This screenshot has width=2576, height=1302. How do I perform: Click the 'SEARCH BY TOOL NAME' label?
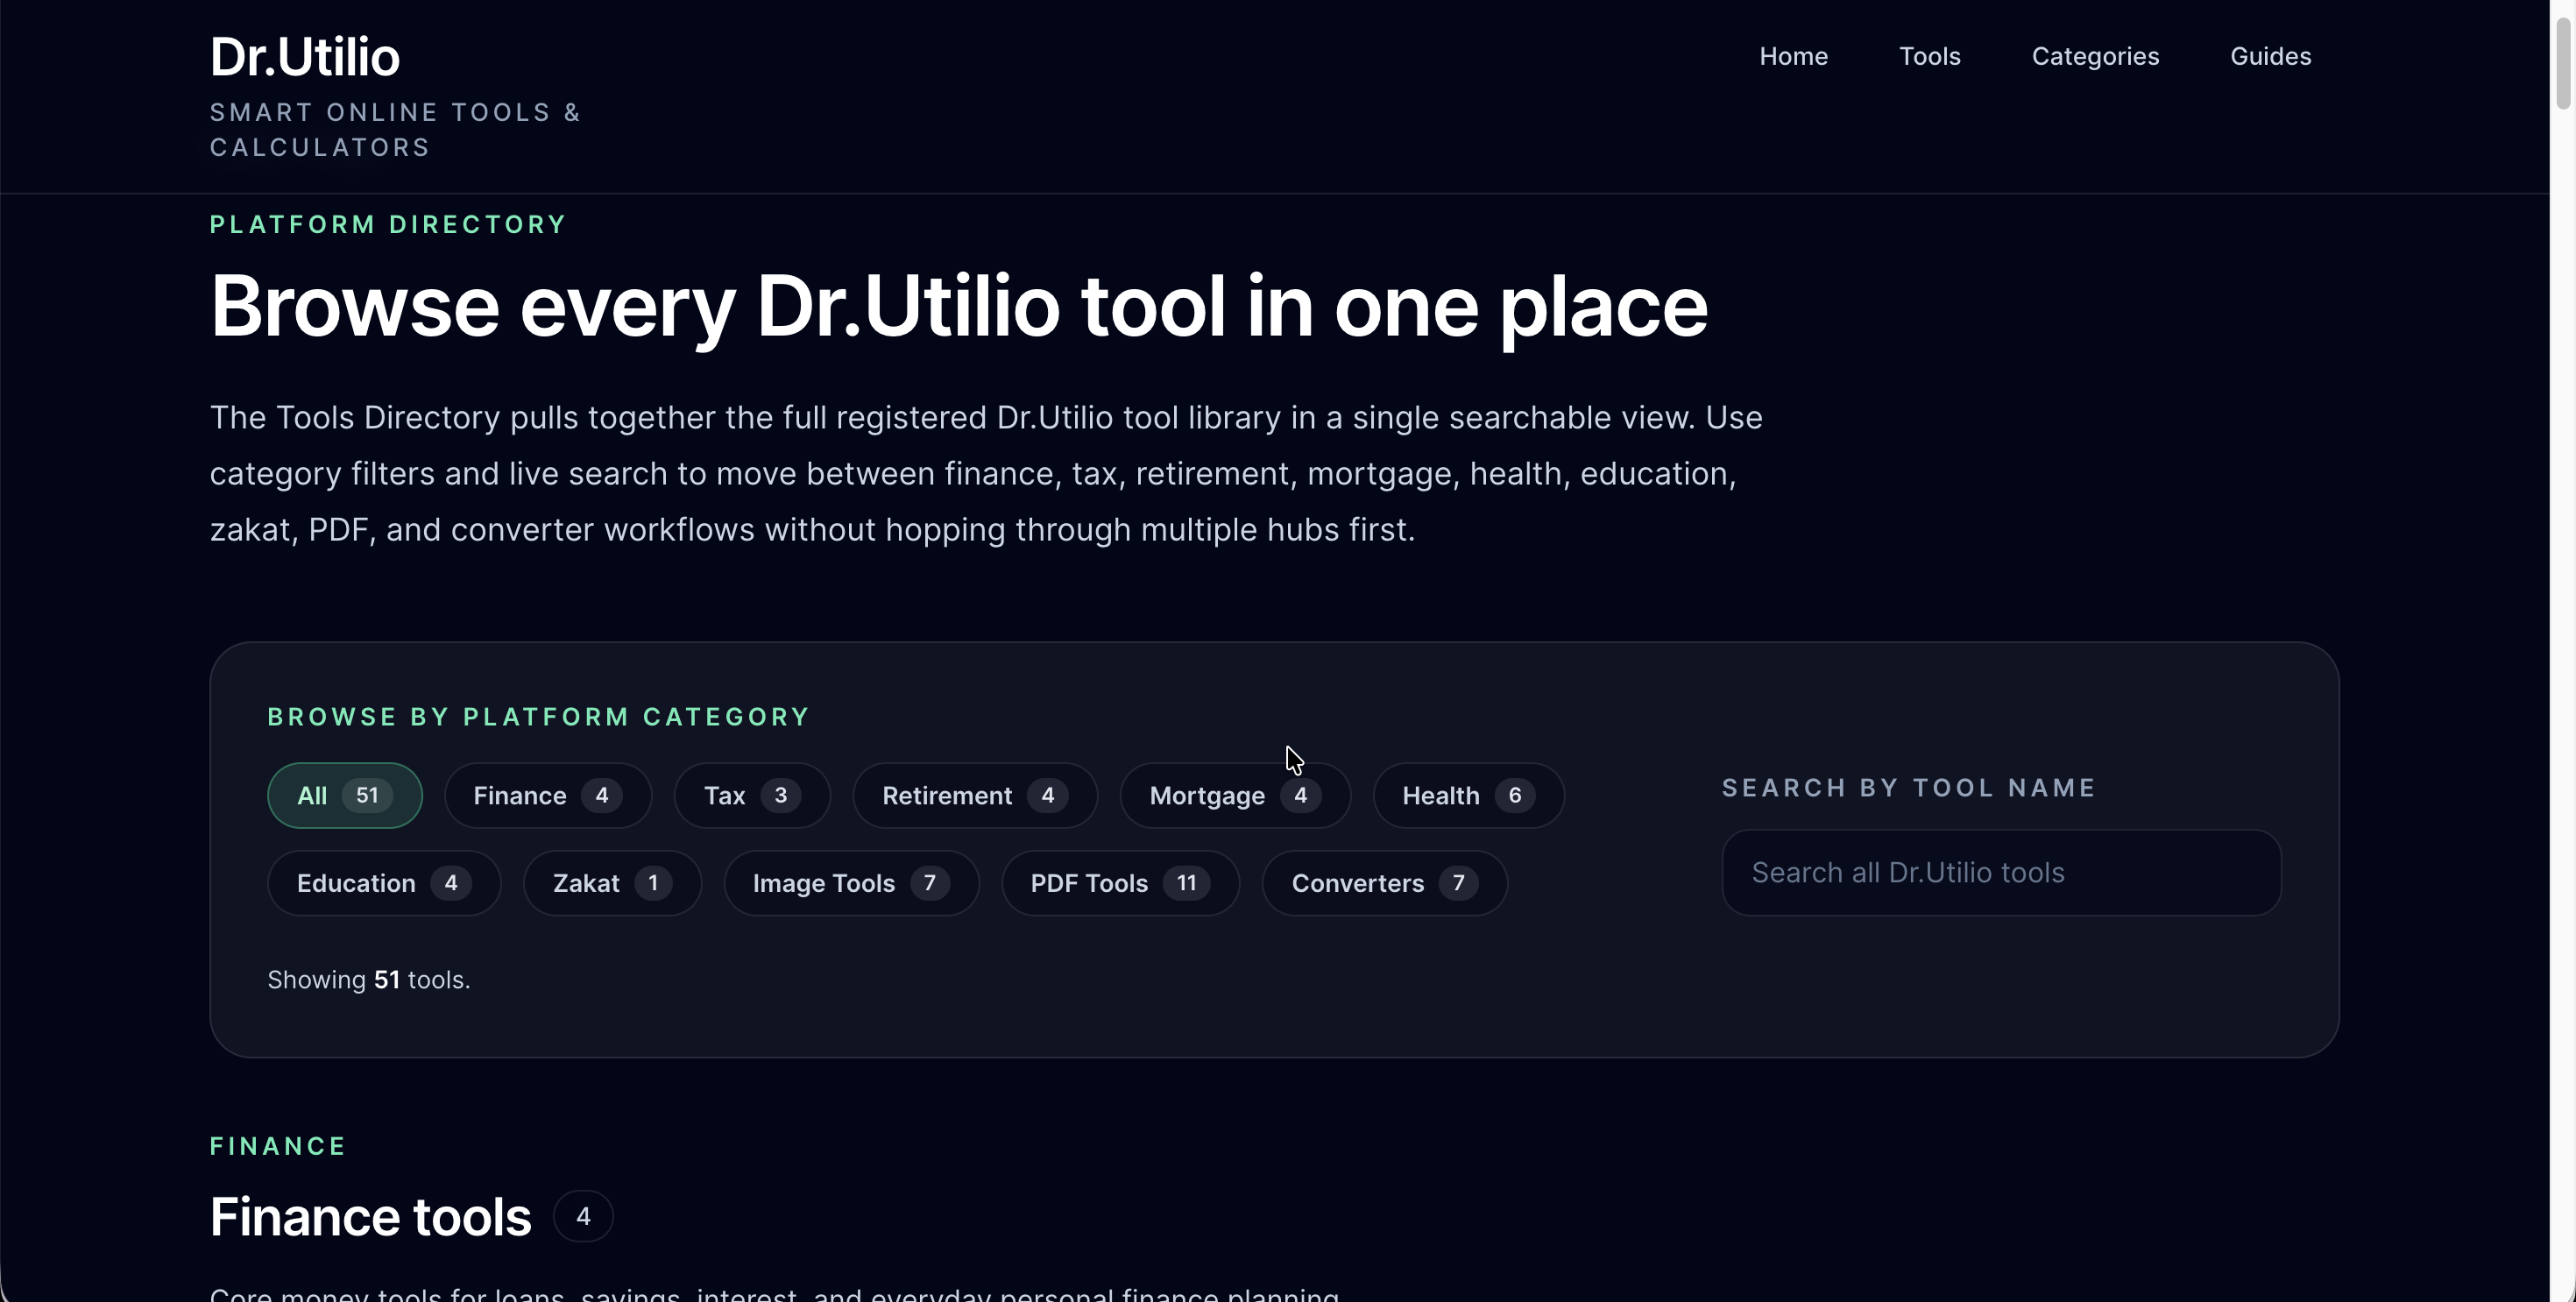[1908, 788]
